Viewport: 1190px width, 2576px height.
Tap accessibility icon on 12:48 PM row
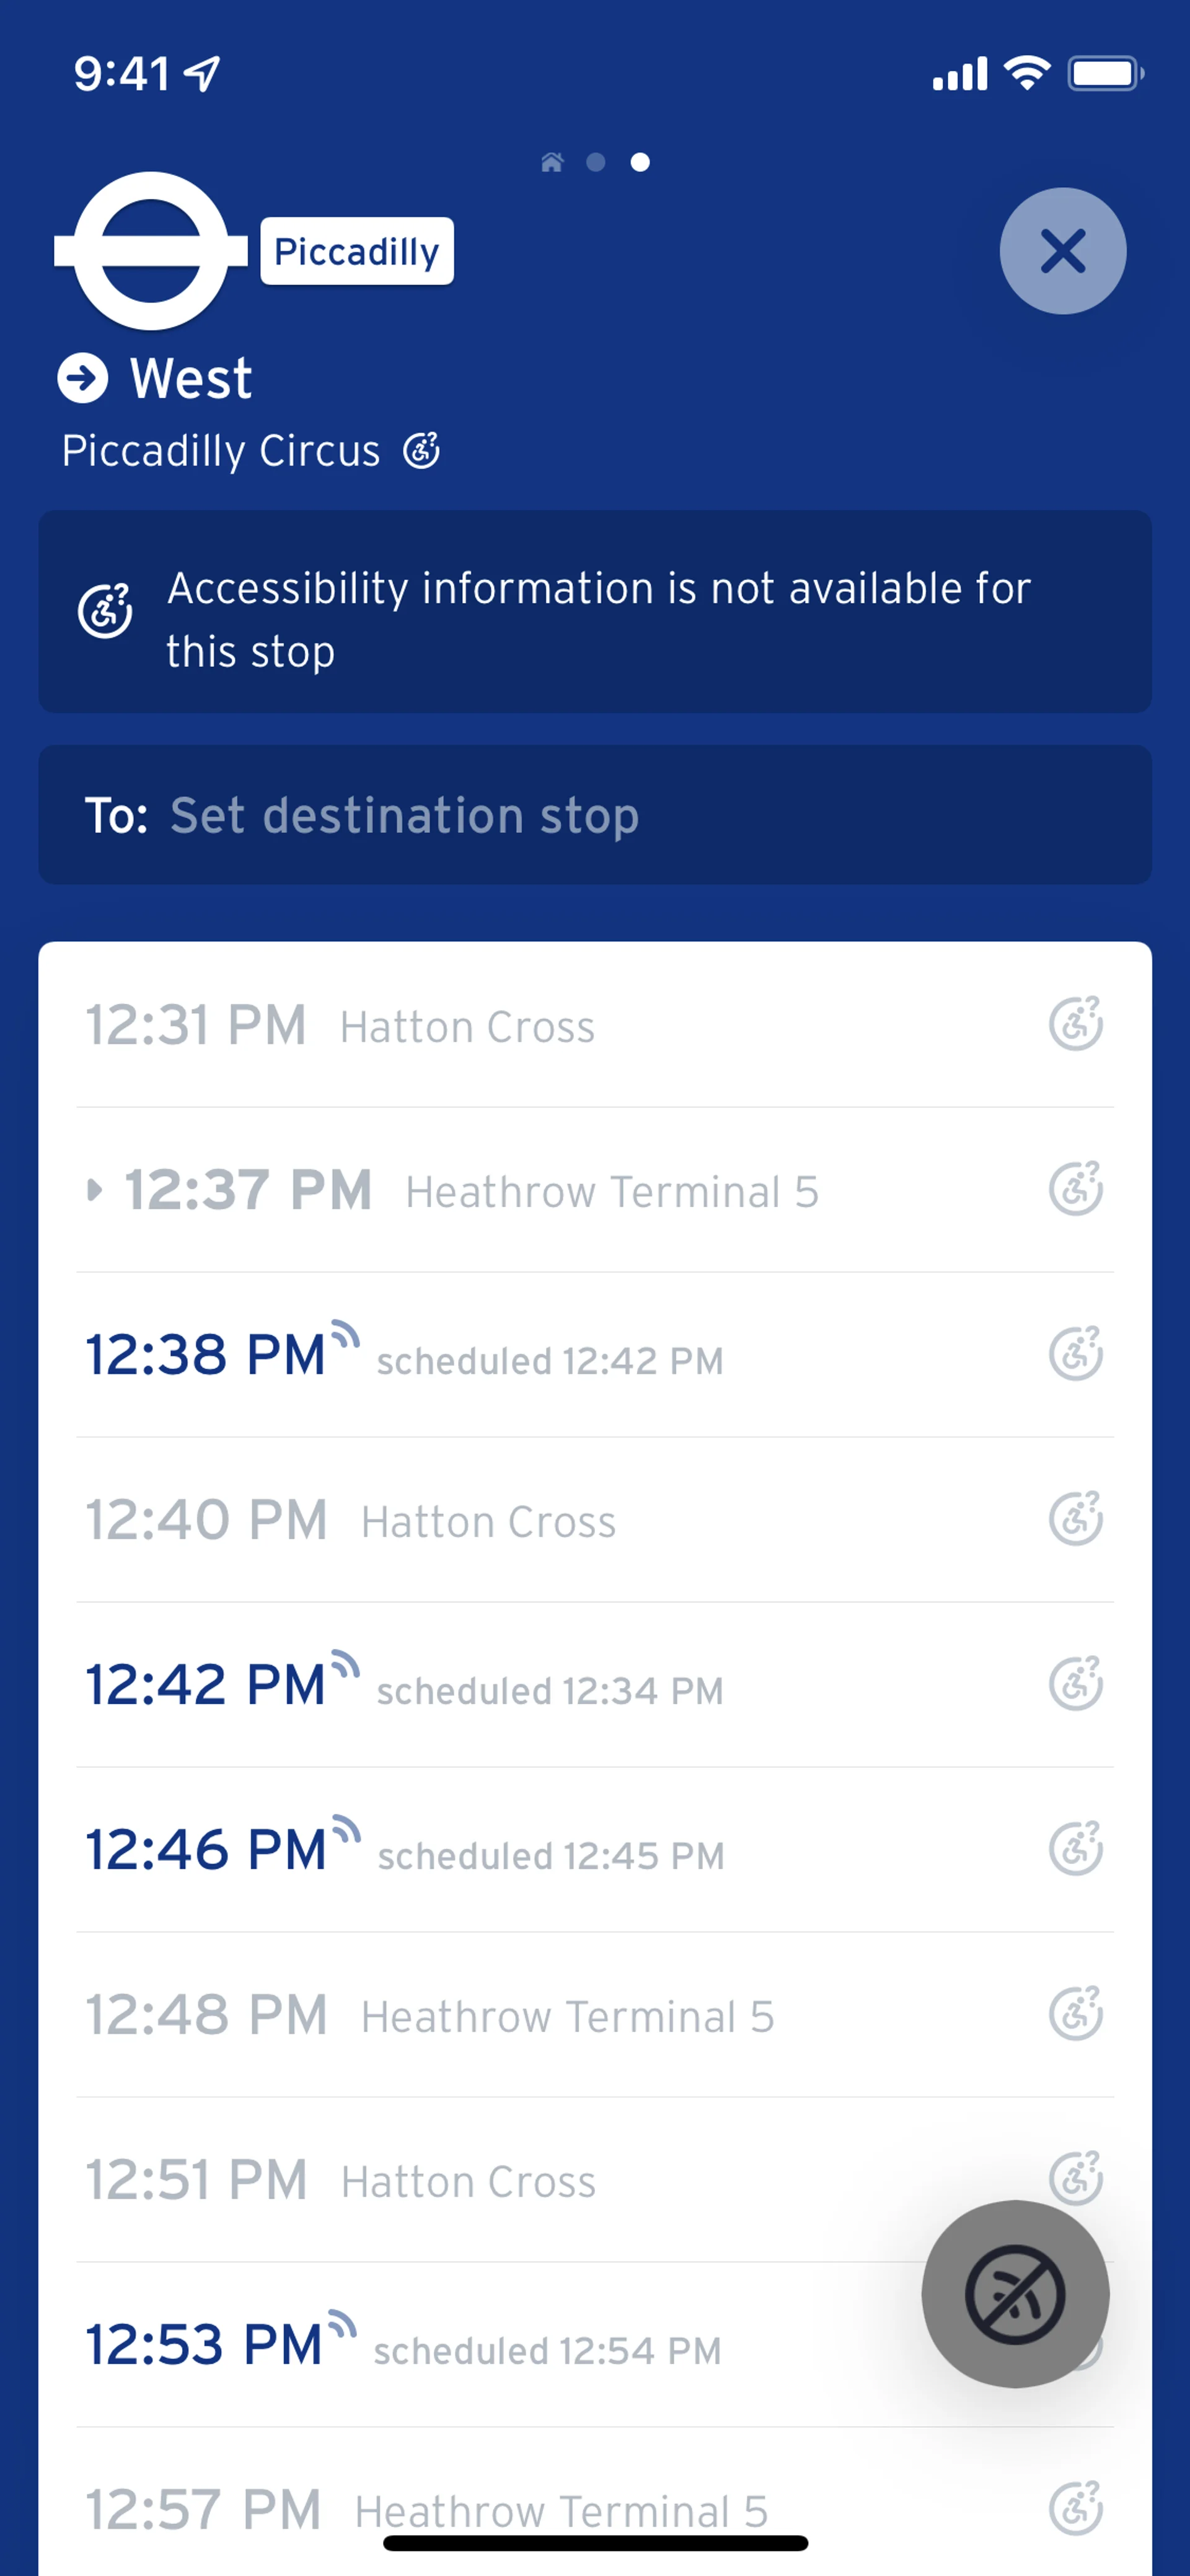pyautogui.click(x=1075, y=2014)
